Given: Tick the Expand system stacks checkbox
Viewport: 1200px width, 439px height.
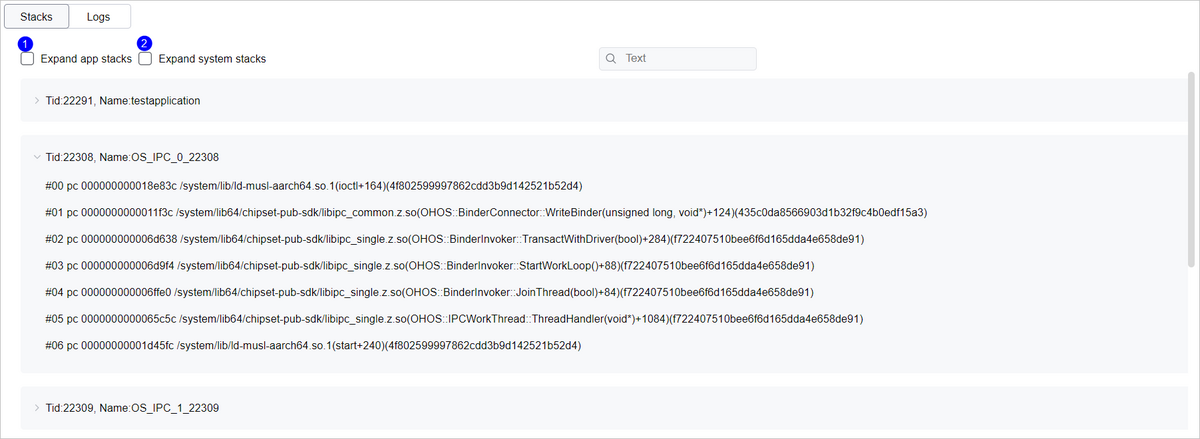Looking at the screenshot, I should (146, 59).
